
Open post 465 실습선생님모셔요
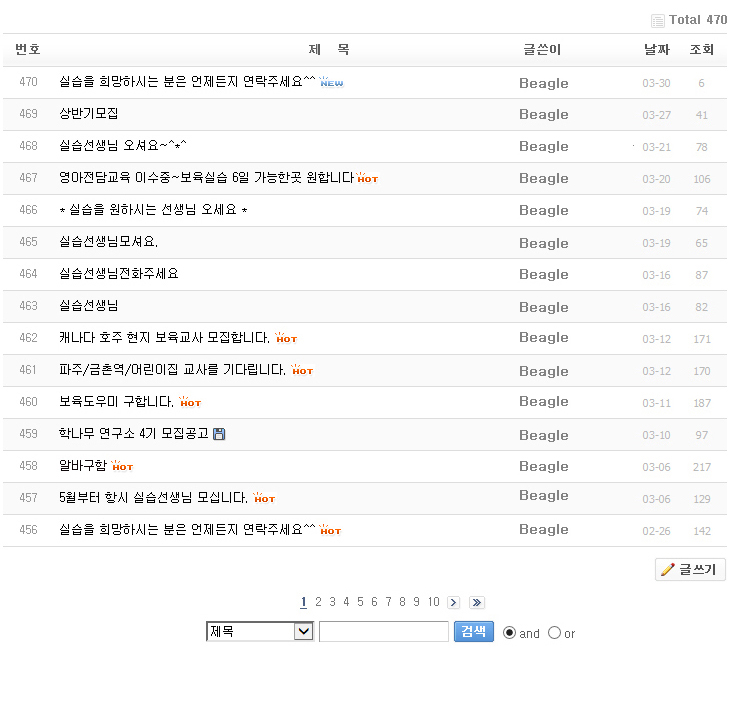coord(108,242)
